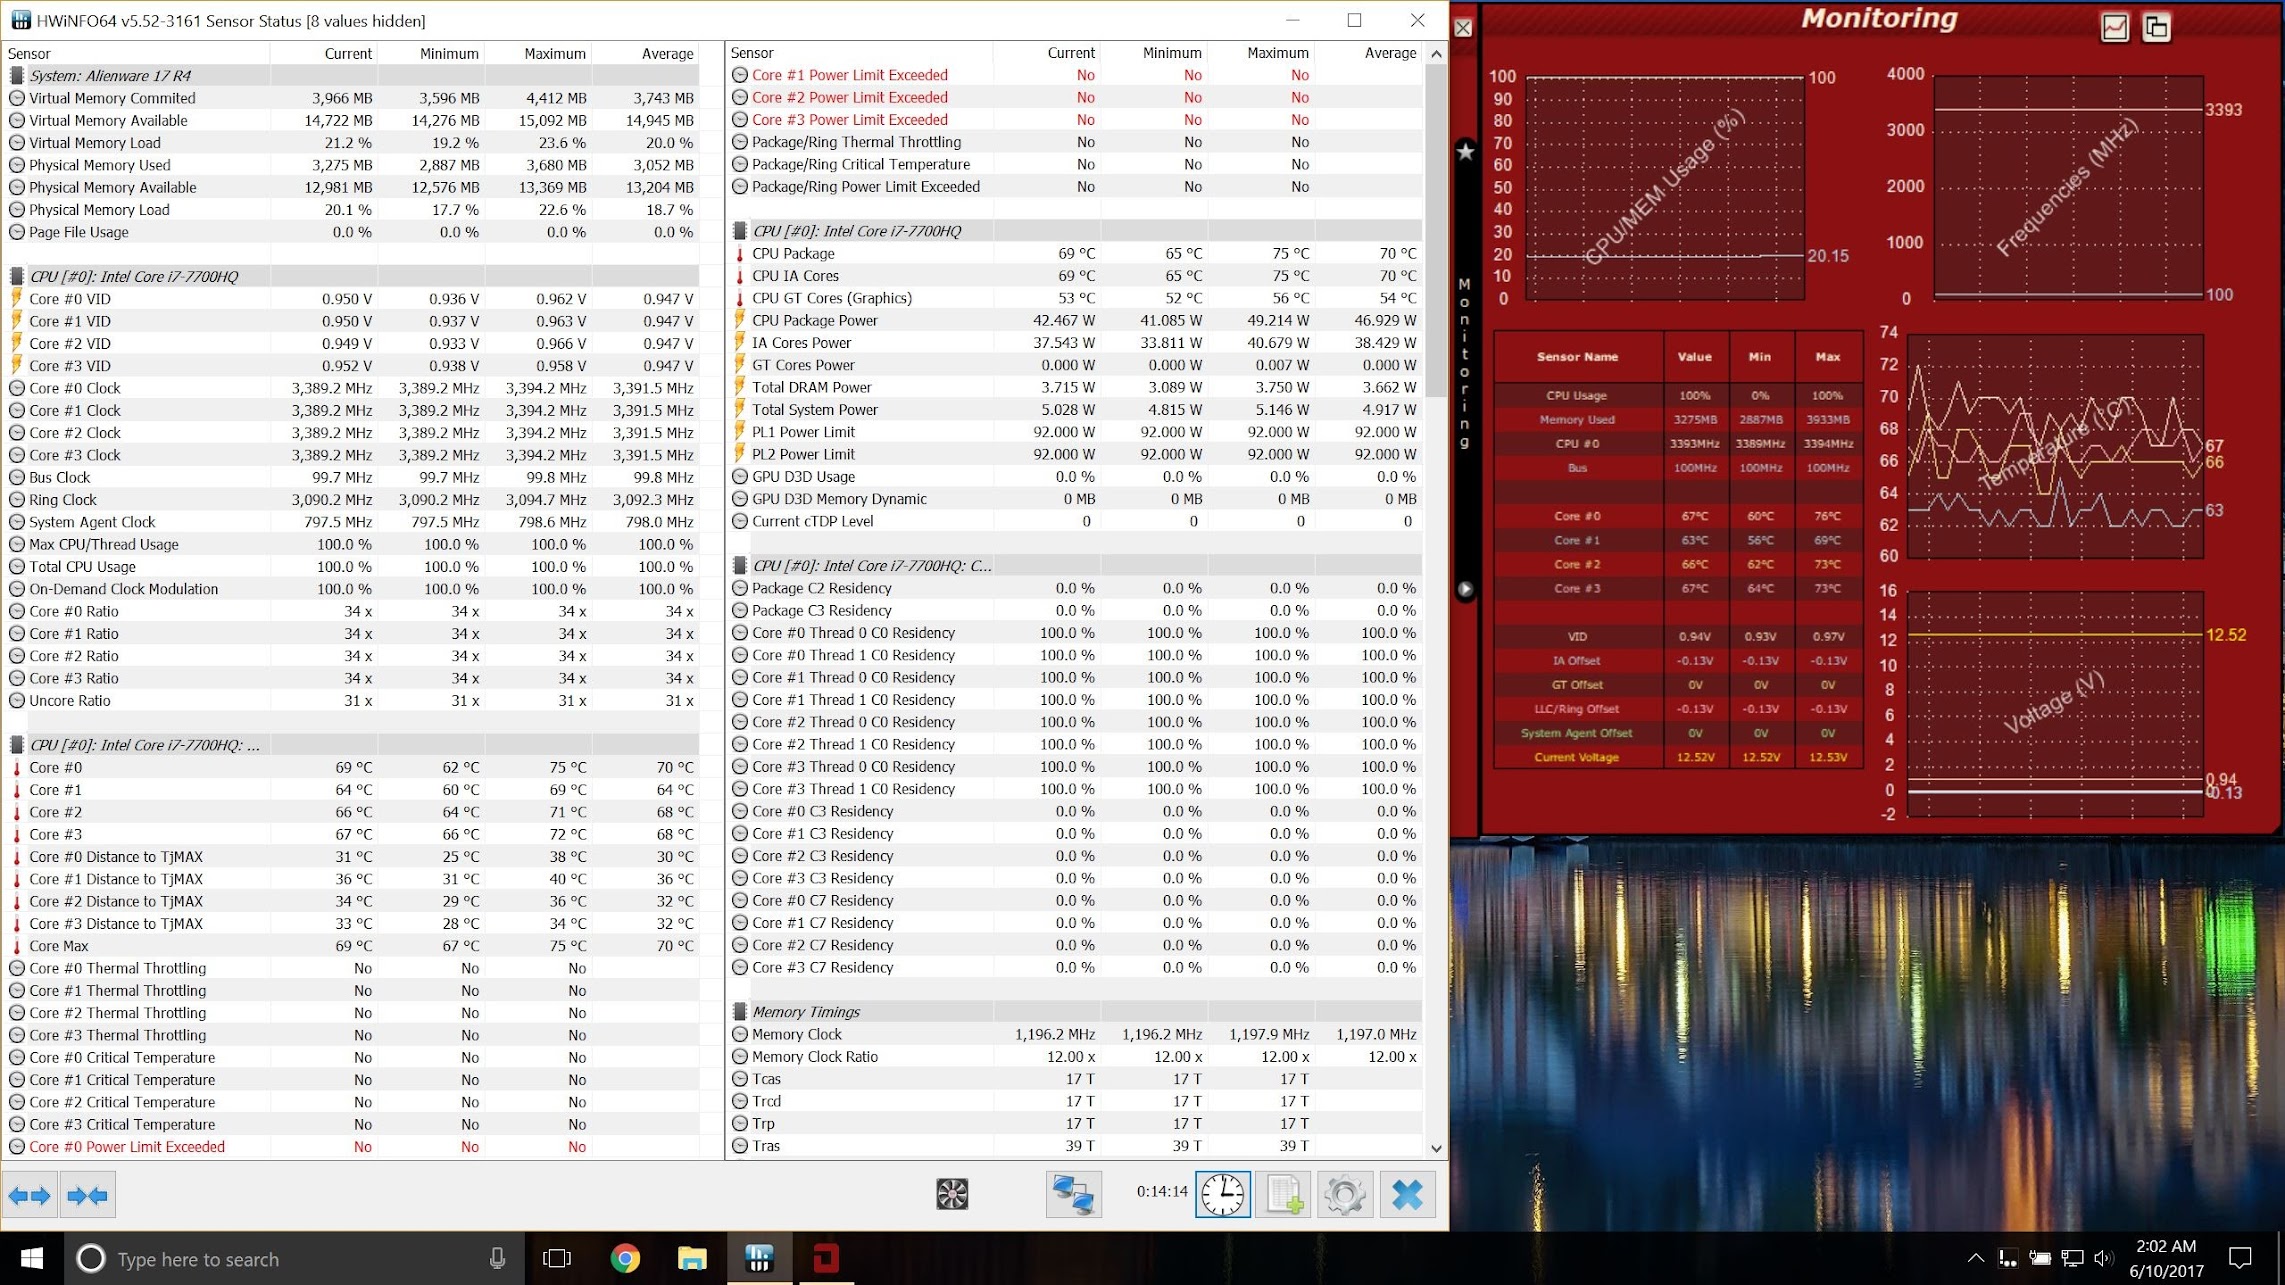Image resolution: width=2285 pixels, height=1285 pixels.
Task: Click the volume speaker tray icon
Action: tap(2104, 1258)
